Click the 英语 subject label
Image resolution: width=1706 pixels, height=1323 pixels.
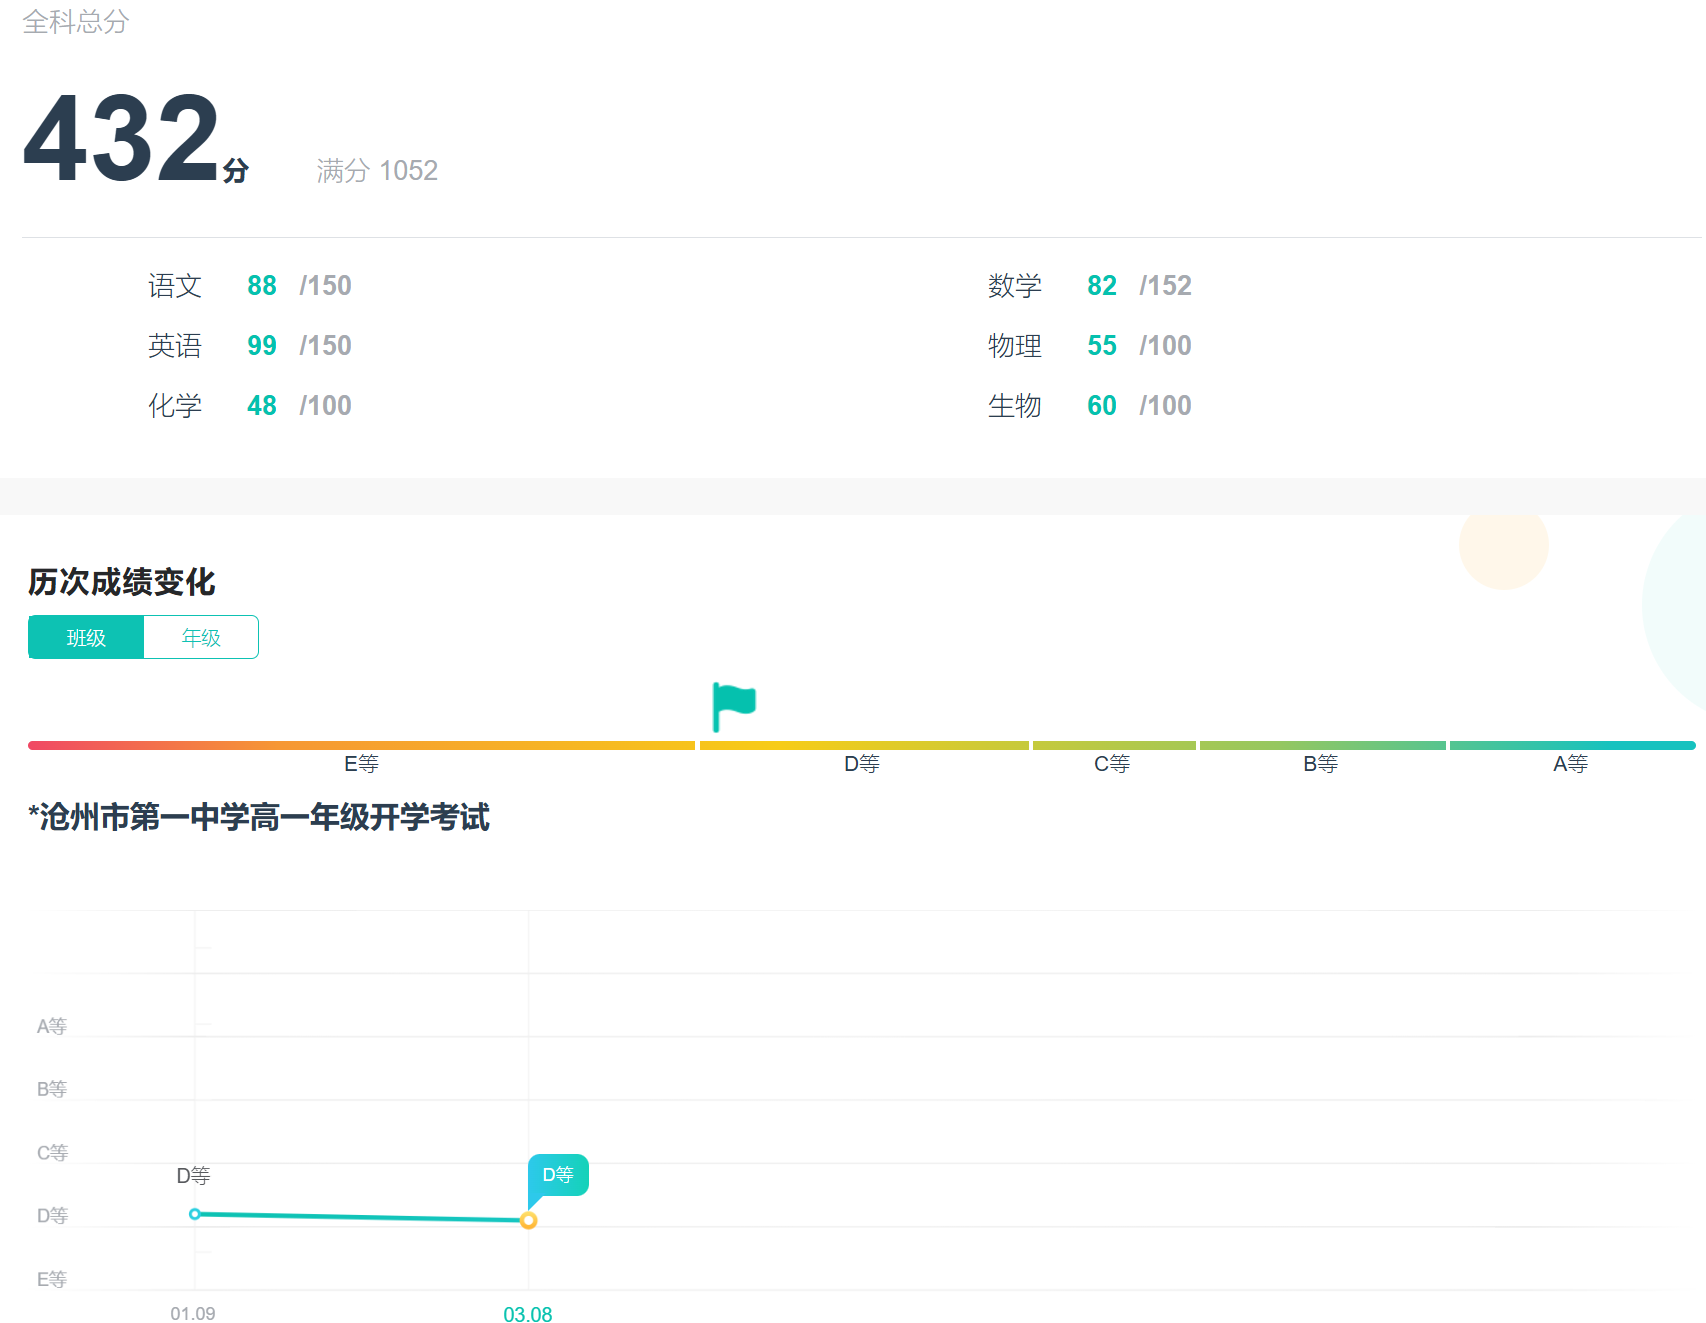pos(175,346)
